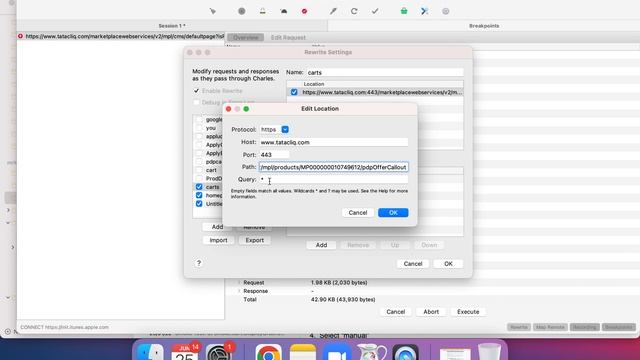Open Notes from the dock
Image resolution: width=640 pixels, height=360 pixels.
point(302,353)
